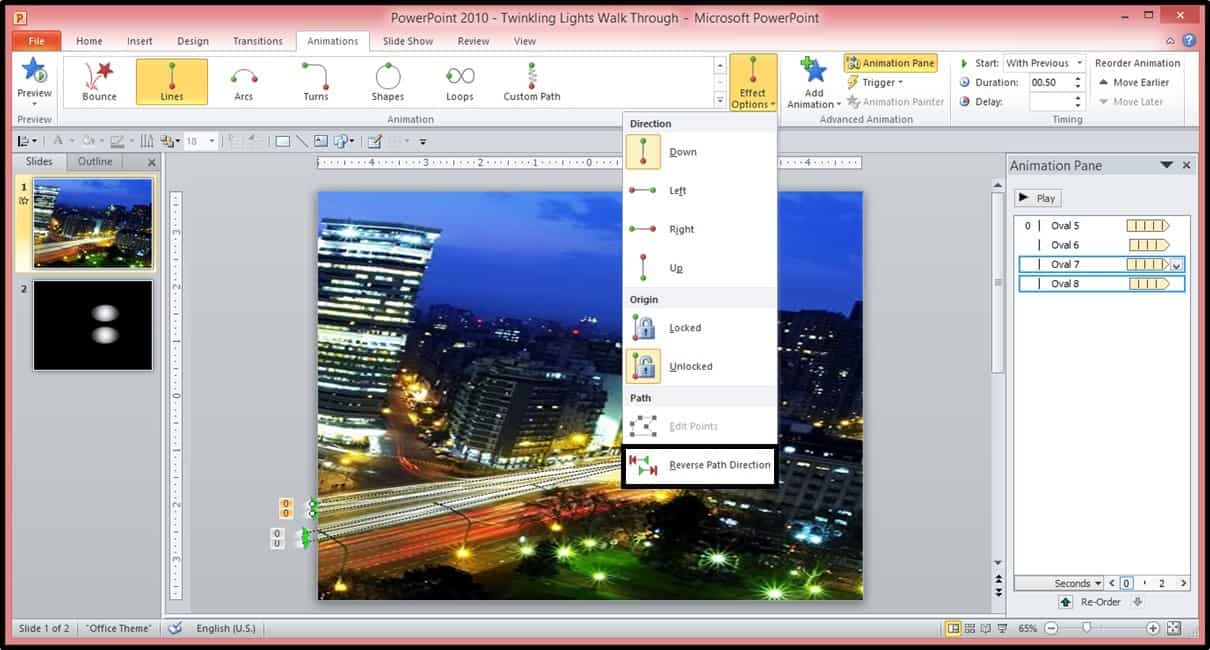Click the English (U.S.) language indicator
The width and height of the screenshot is (1210, 650).
(x=226, y=628)
